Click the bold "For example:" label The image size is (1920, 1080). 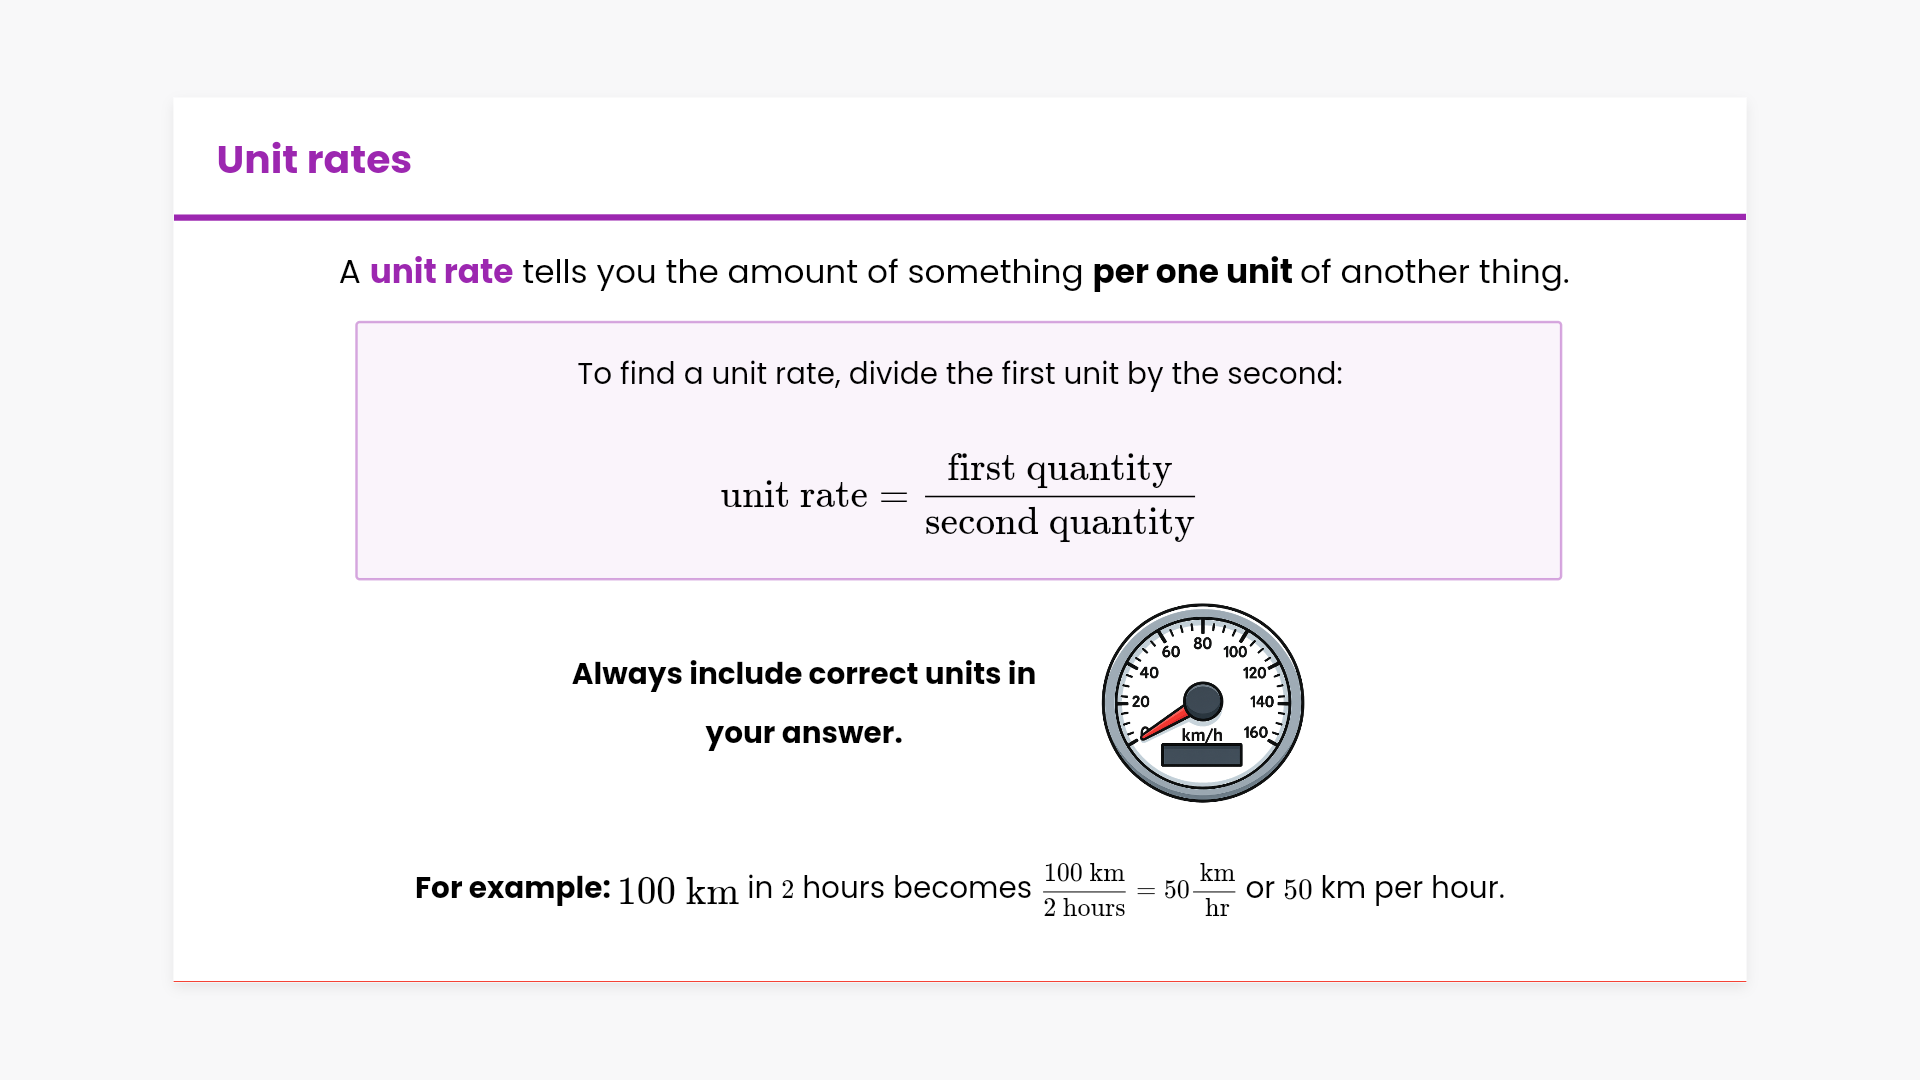[512, 888]
